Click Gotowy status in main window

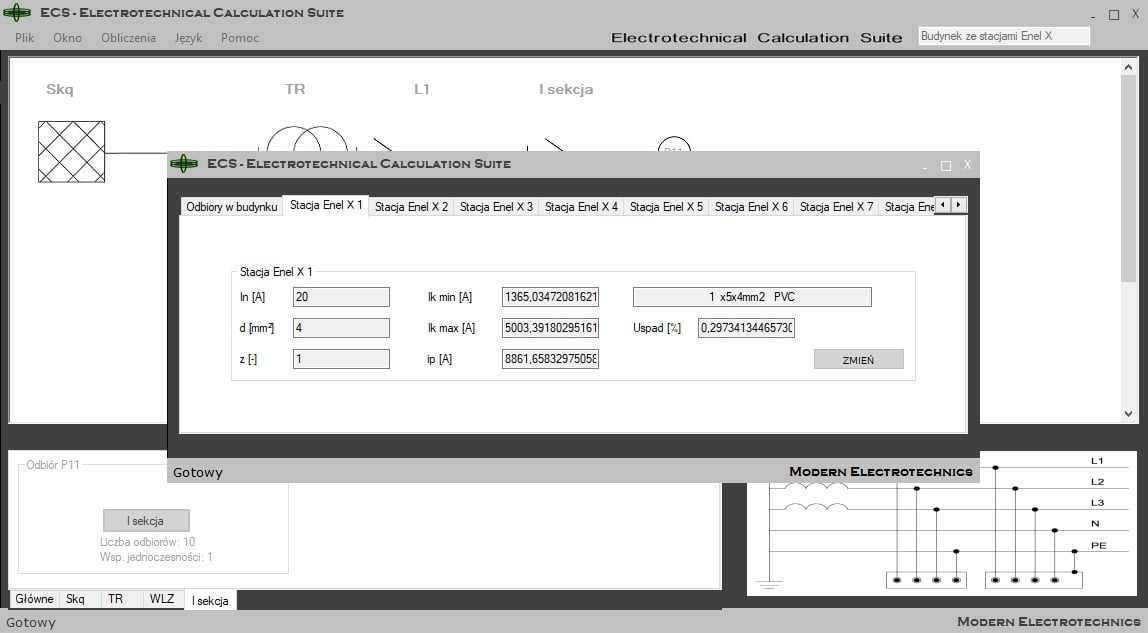click(31, 623)
